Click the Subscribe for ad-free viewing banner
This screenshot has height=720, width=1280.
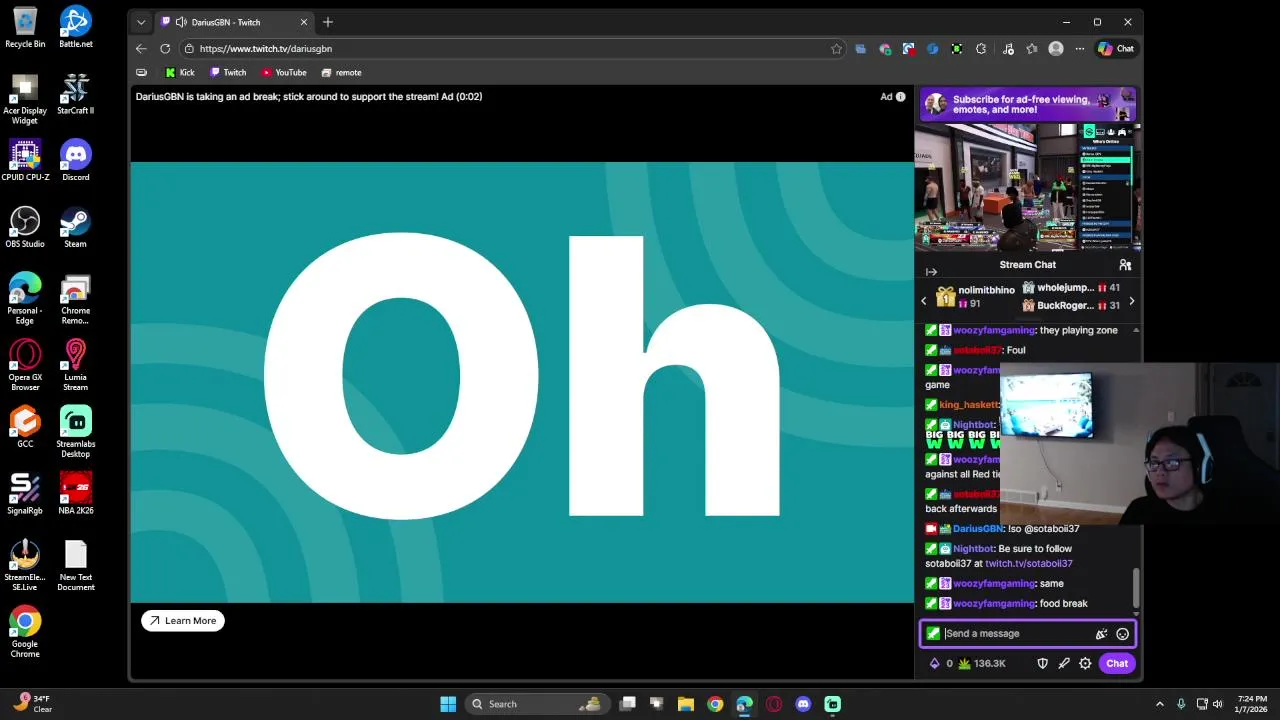coord(1028,104)
